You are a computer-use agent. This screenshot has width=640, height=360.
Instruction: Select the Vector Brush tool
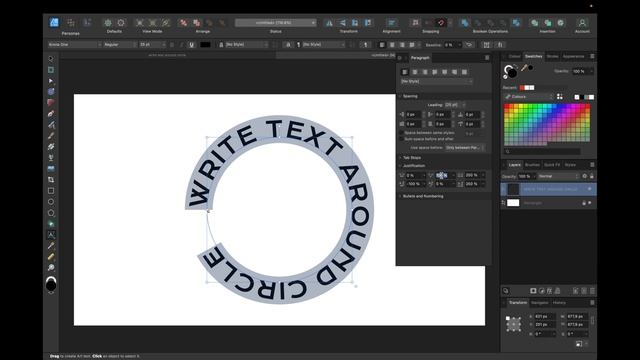pyautogui.click(x=51, y=136)
